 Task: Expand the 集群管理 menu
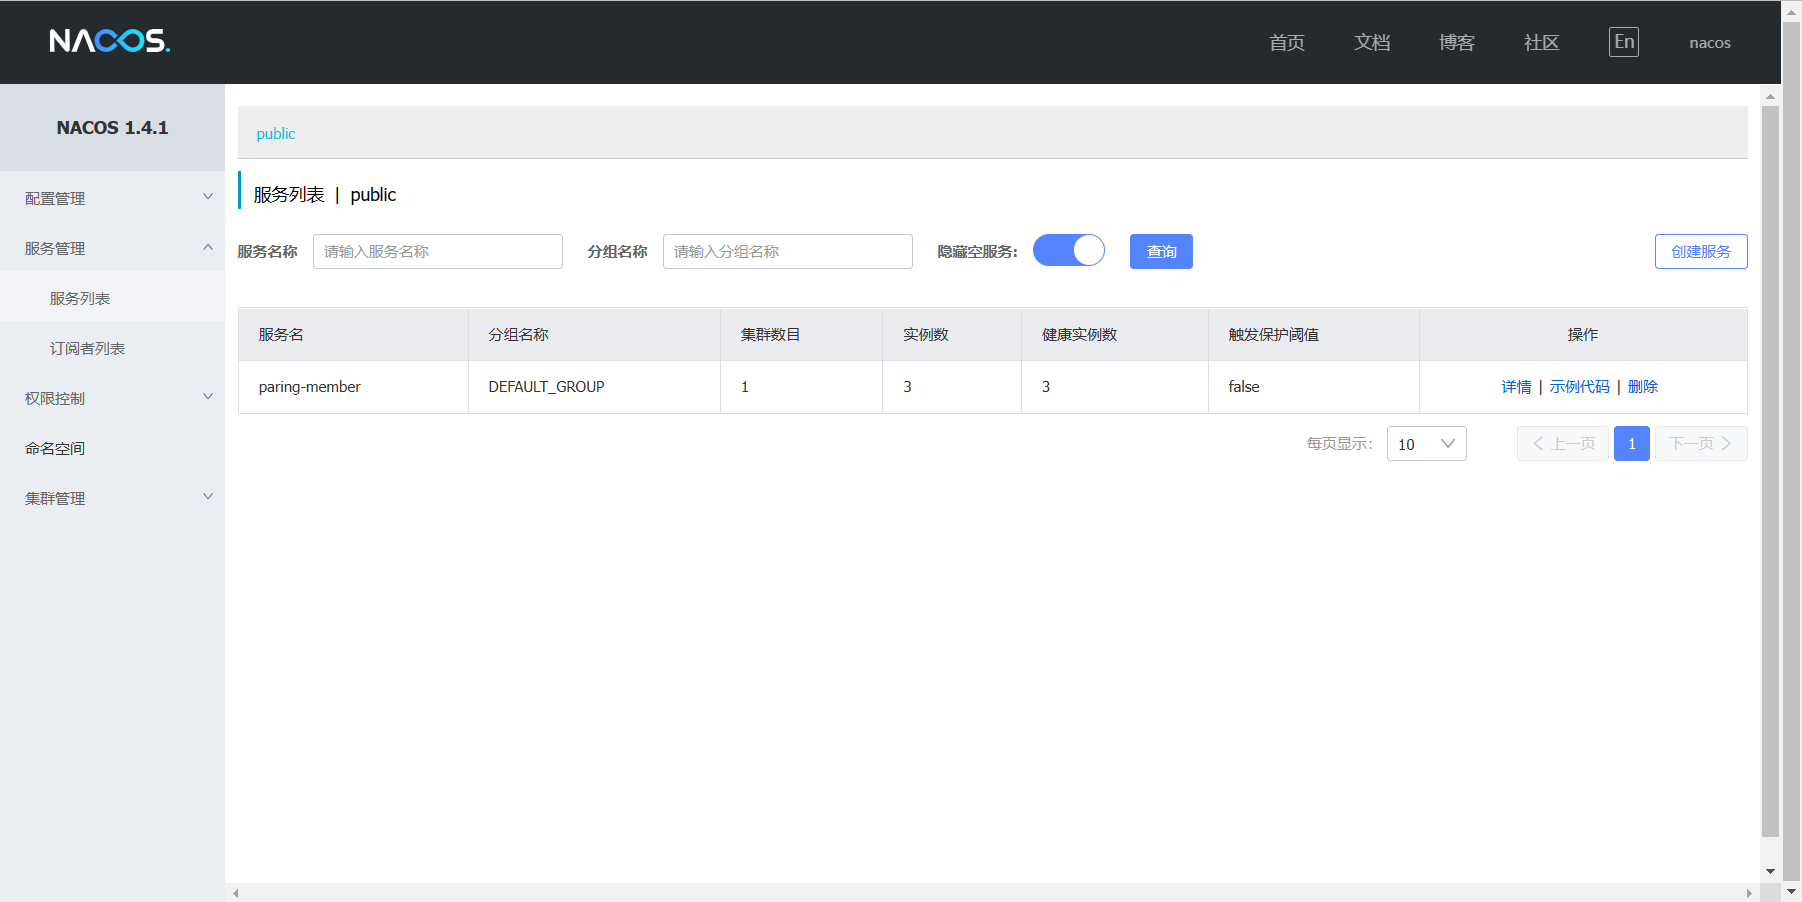click(112, 498)
